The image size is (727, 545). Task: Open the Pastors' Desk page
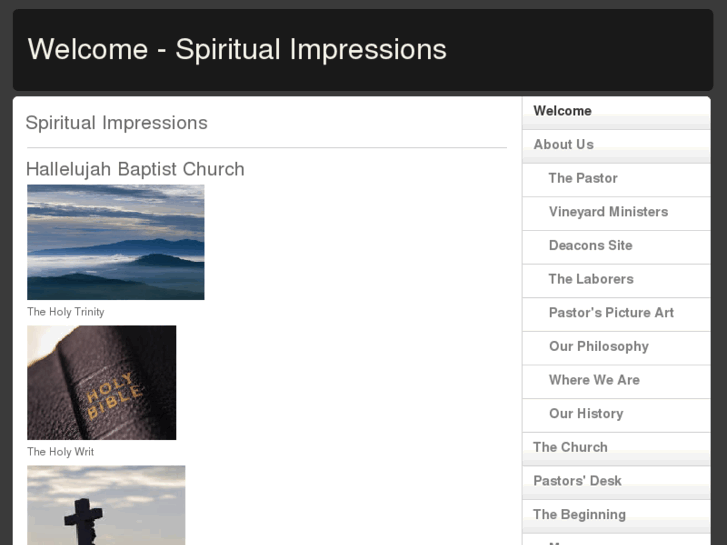(x=577, y=481)
